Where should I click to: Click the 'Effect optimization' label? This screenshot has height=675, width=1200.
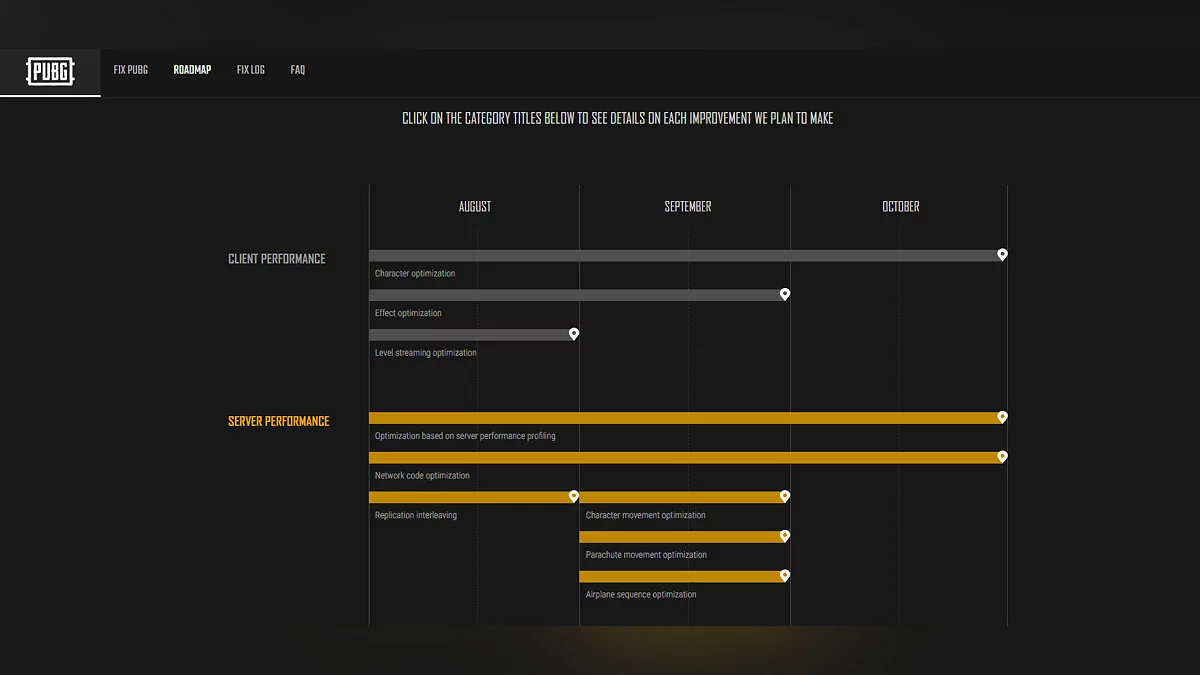pos(408,313)
